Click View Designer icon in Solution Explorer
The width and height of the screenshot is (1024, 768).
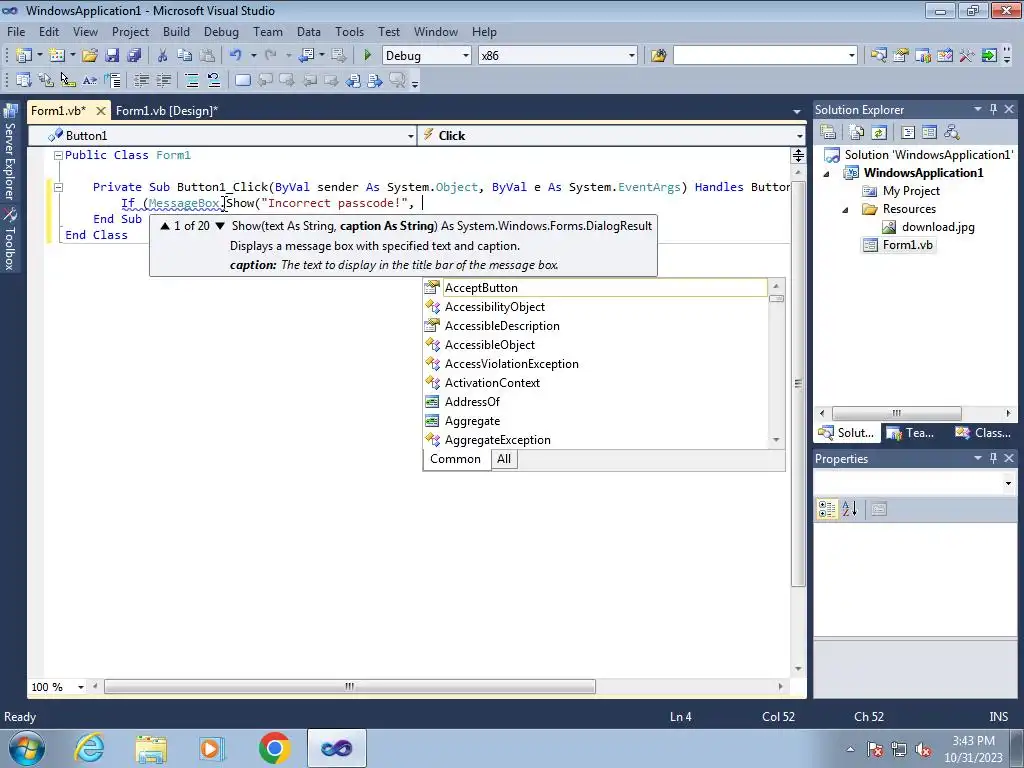(x=929, y=132)
